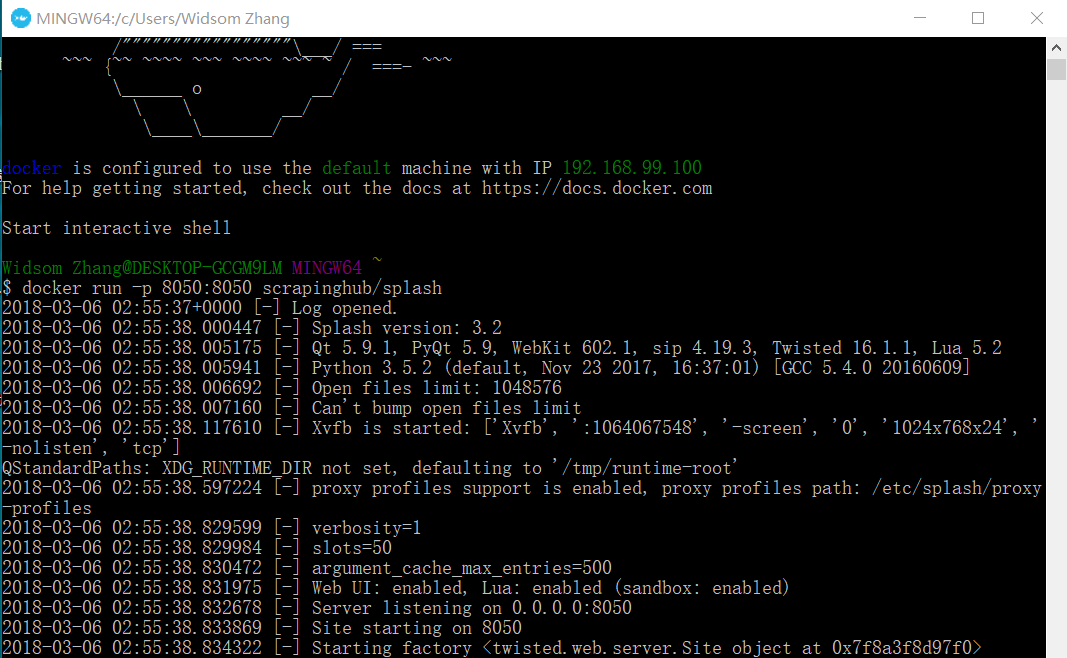Screen dimensions: 1067x658
Task: Click the IP address 192.168.99.100
Action: click(x=631, y=167)
